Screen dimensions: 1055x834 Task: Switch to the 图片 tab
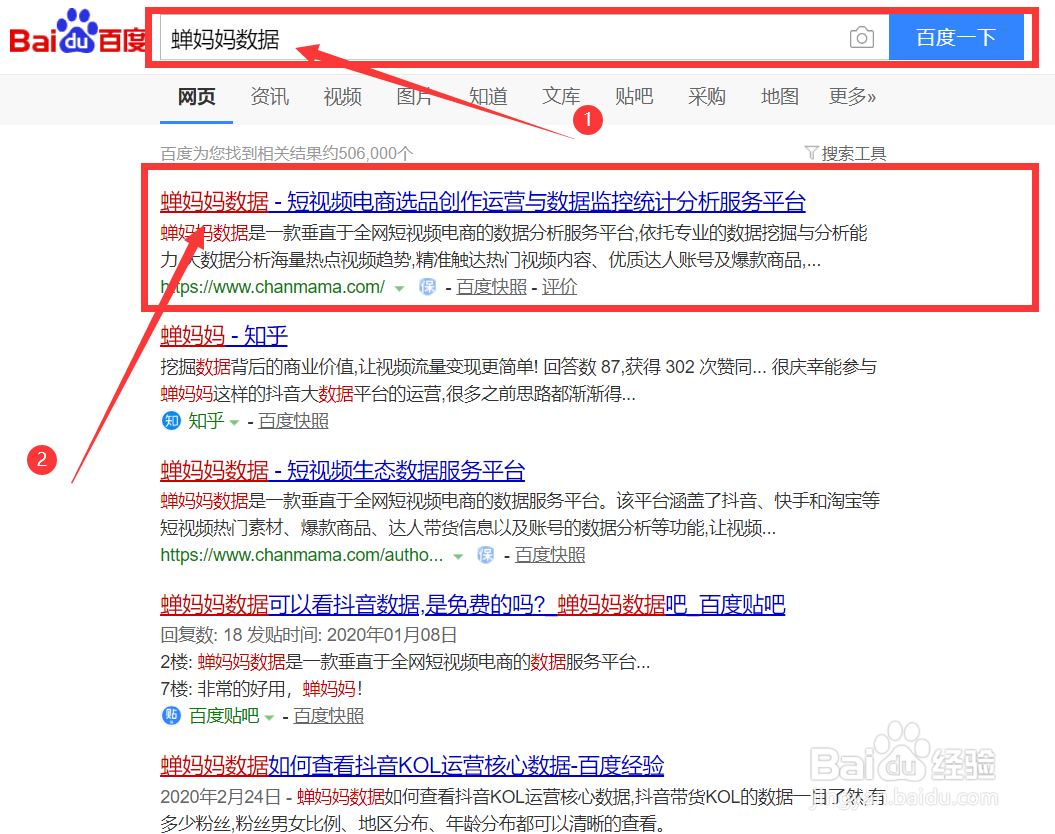coord(415,97)
